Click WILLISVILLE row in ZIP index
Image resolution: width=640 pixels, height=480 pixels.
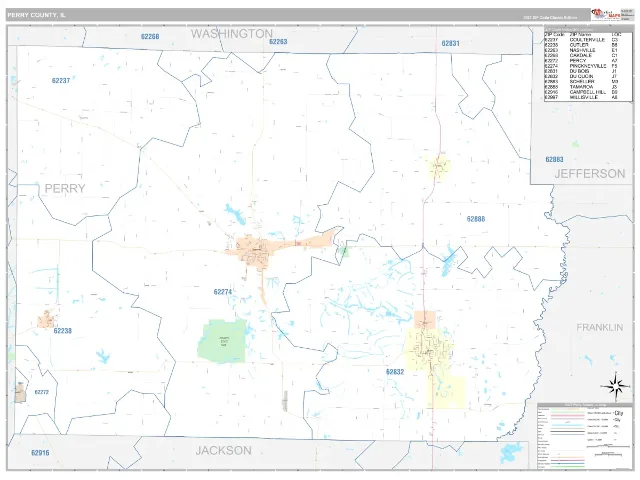[582, 97]
